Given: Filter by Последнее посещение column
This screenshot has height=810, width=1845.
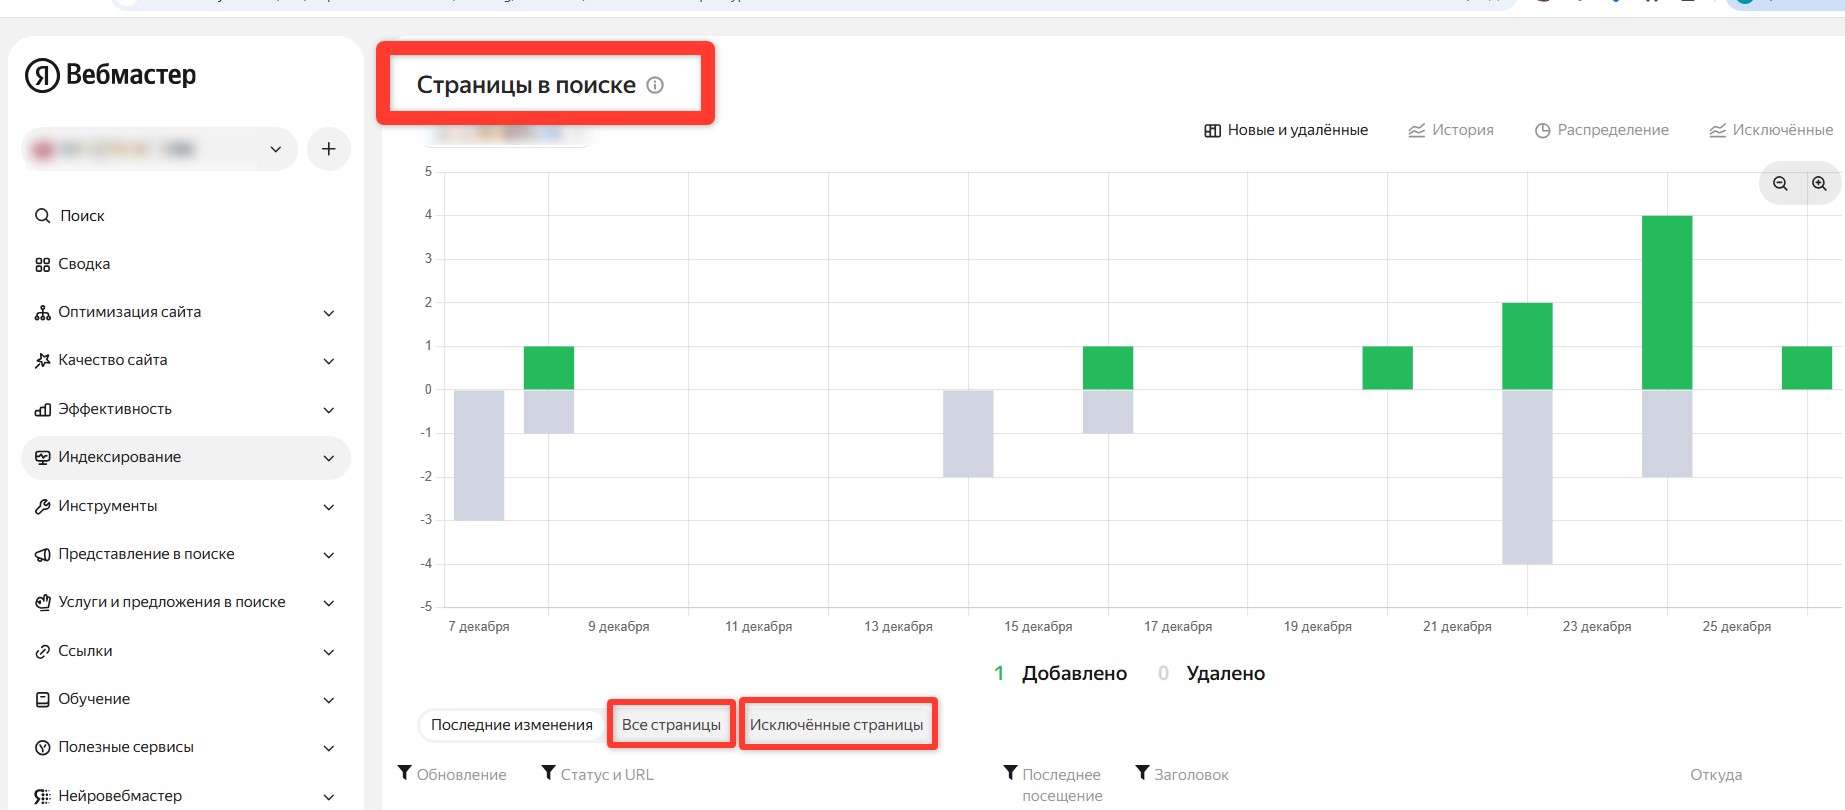Looking at the screenshot, I should [x=1011, y=773].
